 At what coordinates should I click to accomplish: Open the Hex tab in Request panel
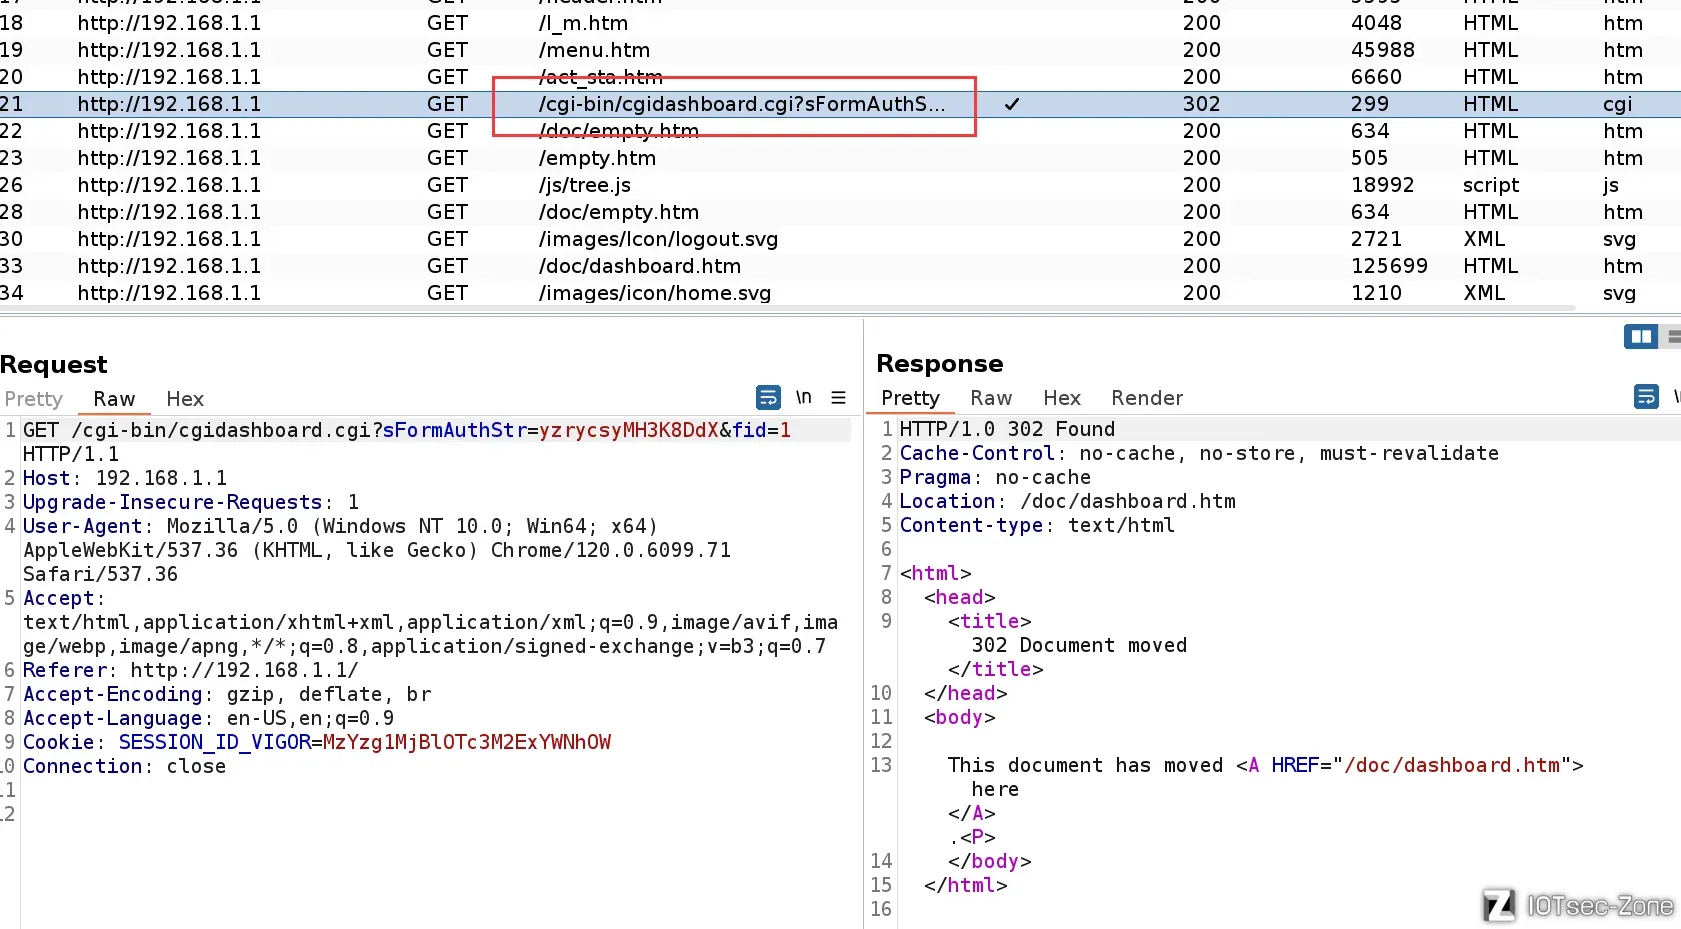pos(185,399)
